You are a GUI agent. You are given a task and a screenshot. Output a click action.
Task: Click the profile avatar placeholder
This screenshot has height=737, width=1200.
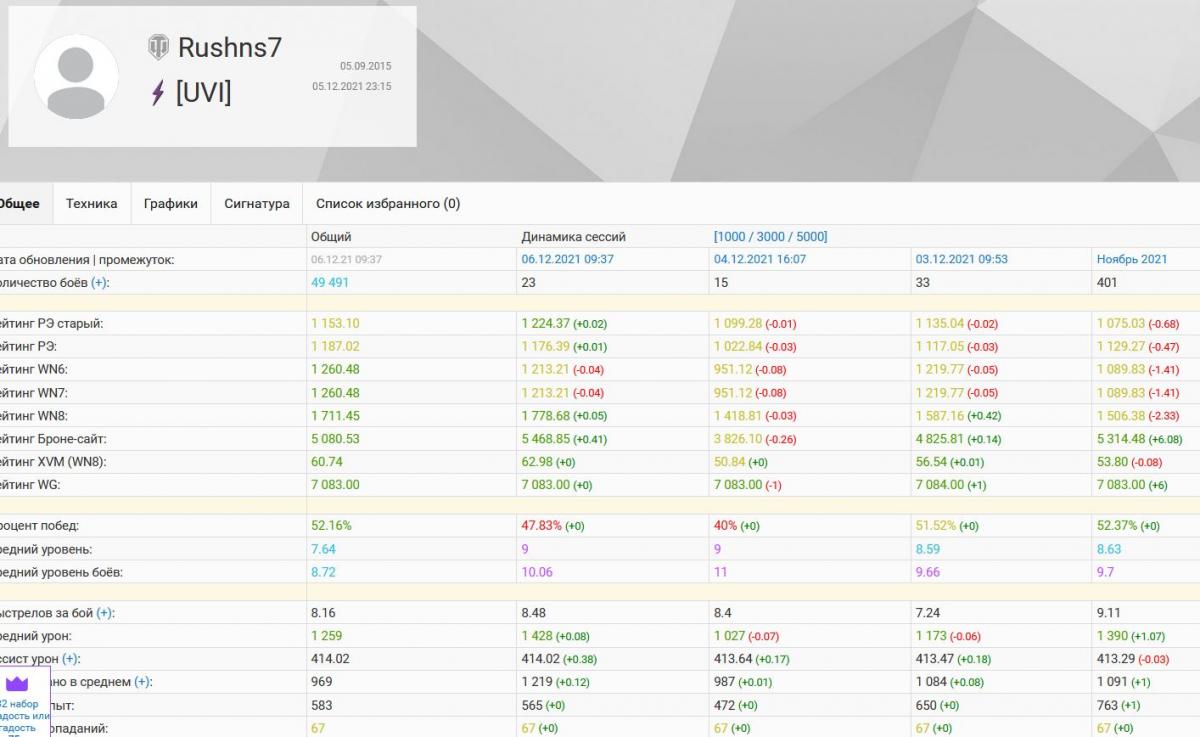[76, 77]
